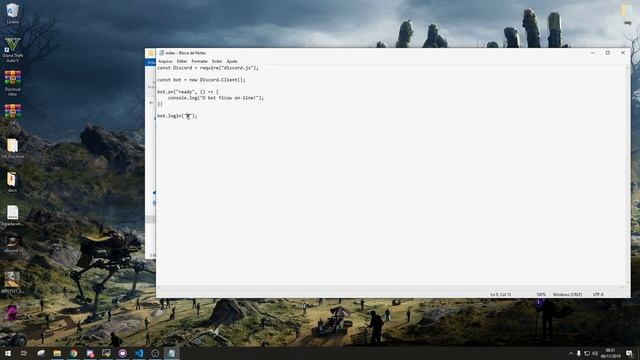
Task: Click the Ln/Col status bar indicator
Action: click(500, 294)
